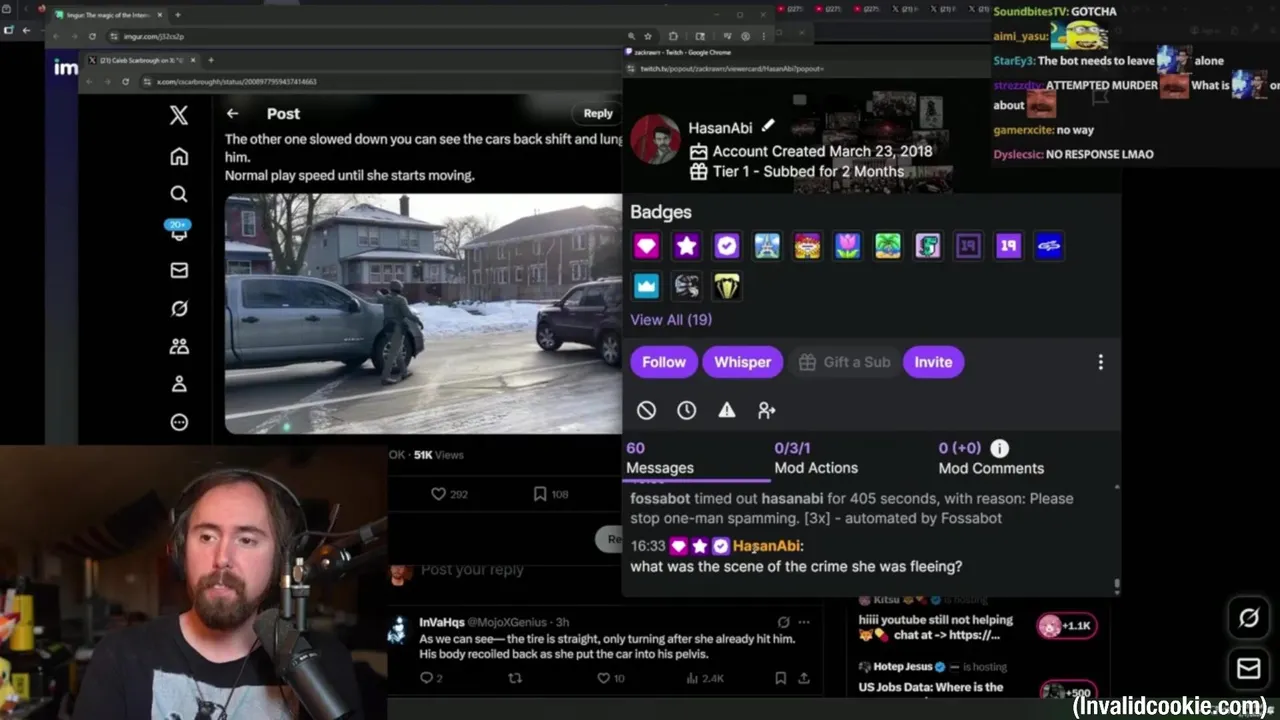1280x720 pixels.
Task: Open the X Explore search icon
Action: (x=179, y=194)
